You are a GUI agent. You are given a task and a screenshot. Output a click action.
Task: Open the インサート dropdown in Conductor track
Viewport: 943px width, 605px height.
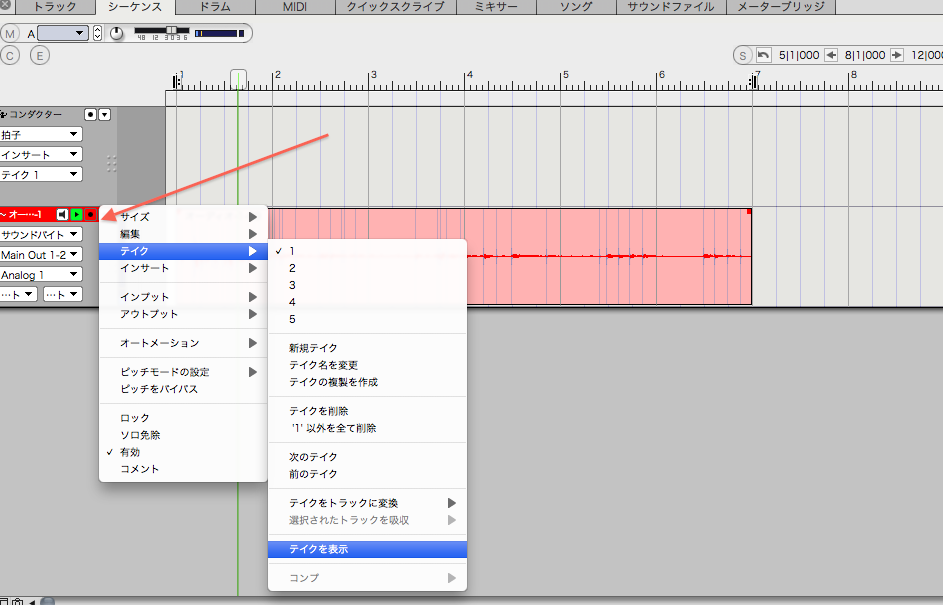point(41,155)
